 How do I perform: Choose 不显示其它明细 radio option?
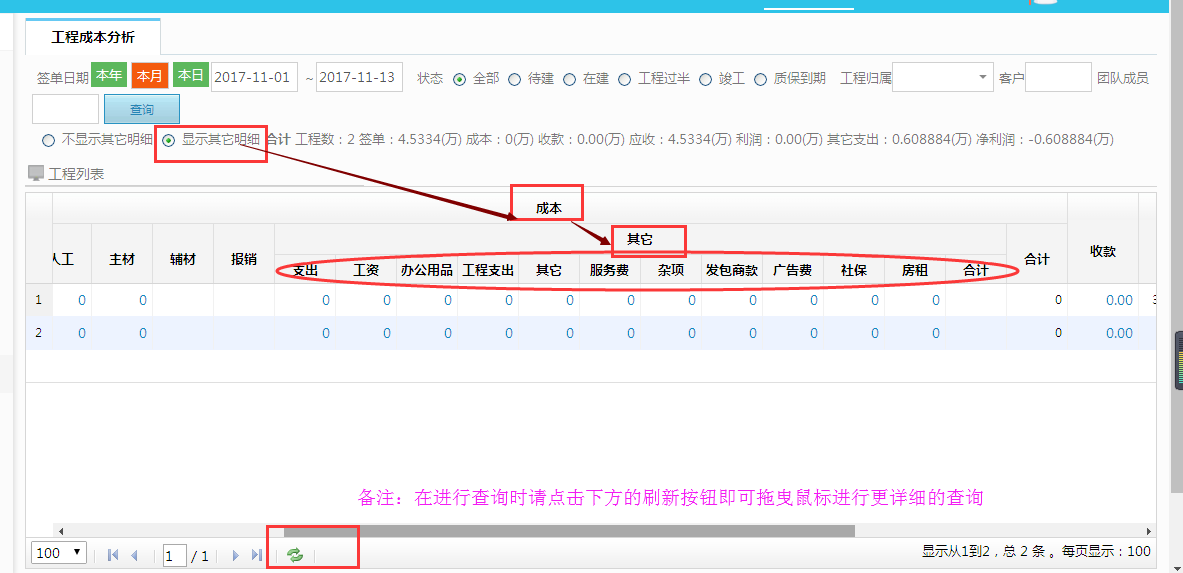(48, 140)
